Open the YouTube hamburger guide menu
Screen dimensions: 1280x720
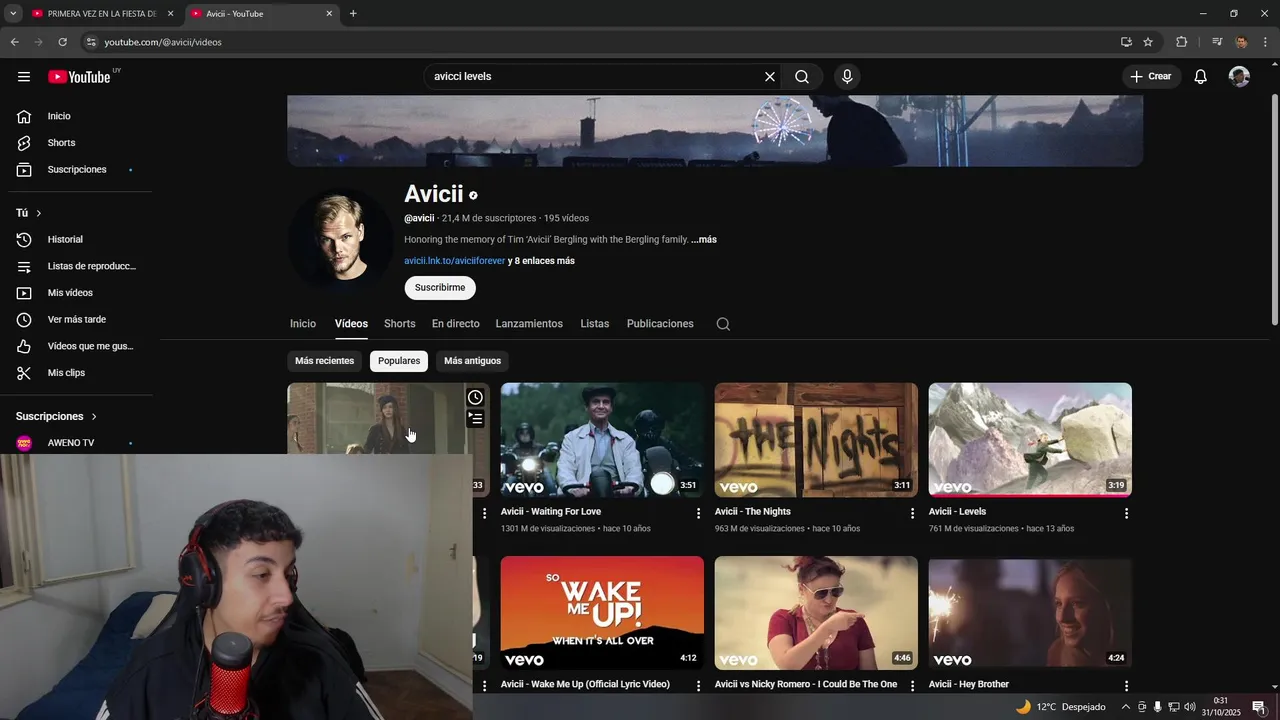(24, 77)
